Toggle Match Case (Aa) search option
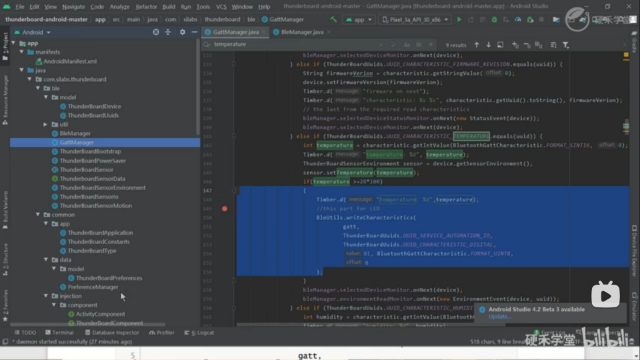640x360 pixels. tap(407, 44)
